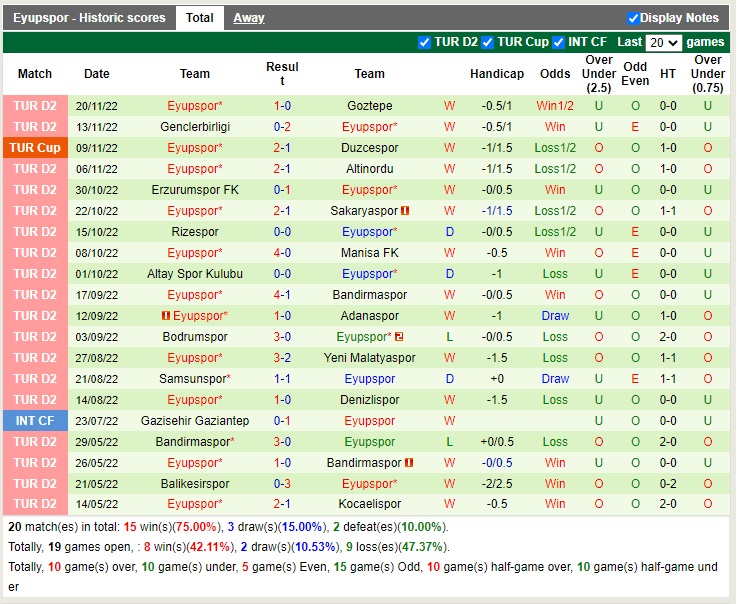This screenshot has height=604, width=737.
Task: Open Adanaspor team link
Action: click(369, 316)
